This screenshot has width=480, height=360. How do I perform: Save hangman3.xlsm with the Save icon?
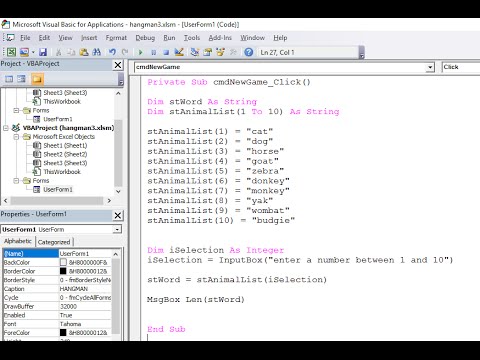tap(43, 52)
